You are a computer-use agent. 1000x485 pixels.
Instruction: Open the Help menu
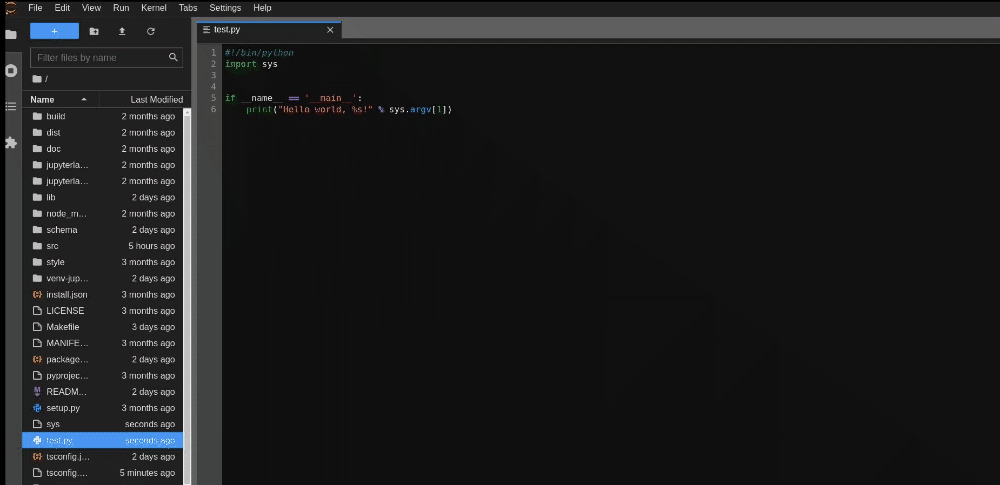tap(262, 8)
